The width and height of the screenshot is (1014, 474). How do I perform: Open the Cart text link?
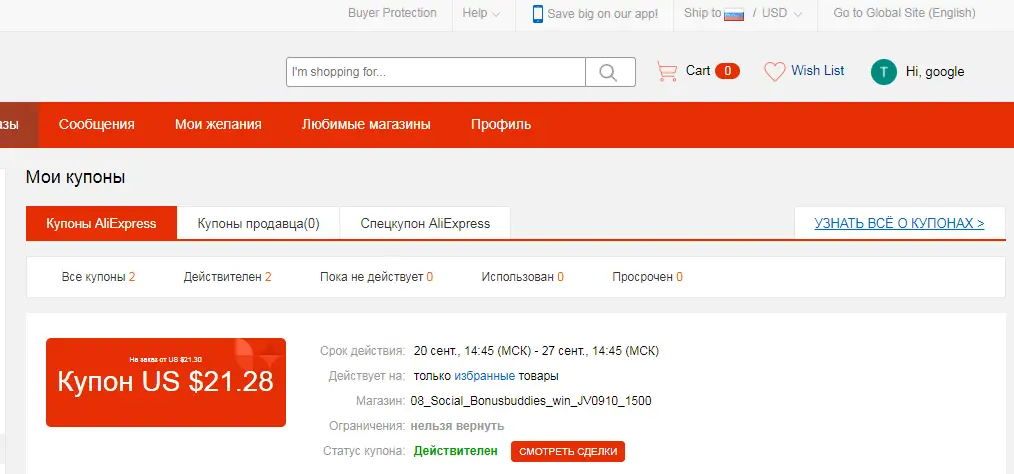pyautogui.click(x=698, y=70)
